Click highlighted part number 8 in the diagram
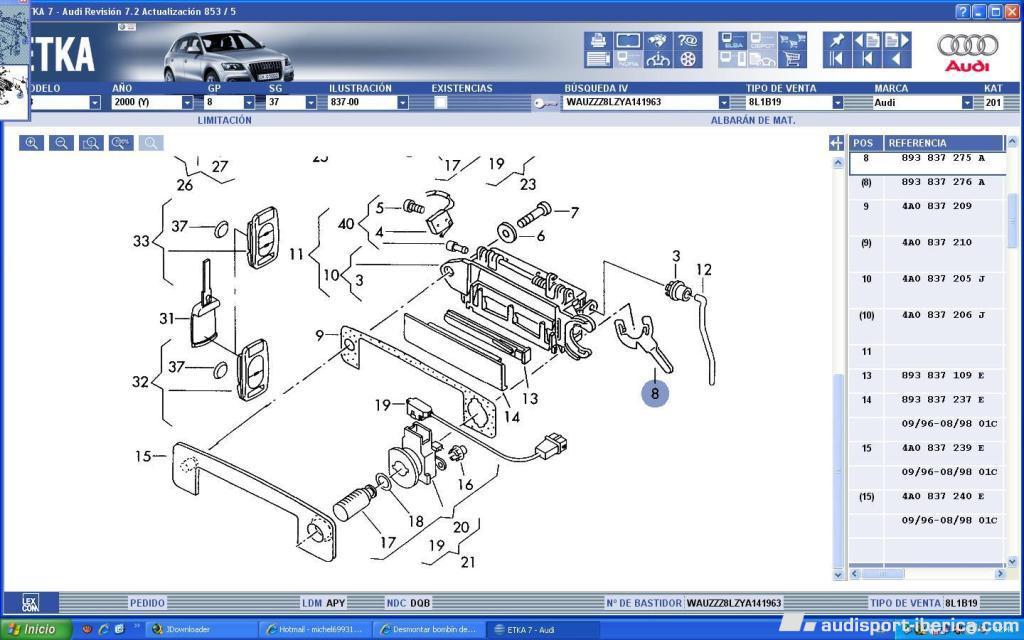 (655, 393)
